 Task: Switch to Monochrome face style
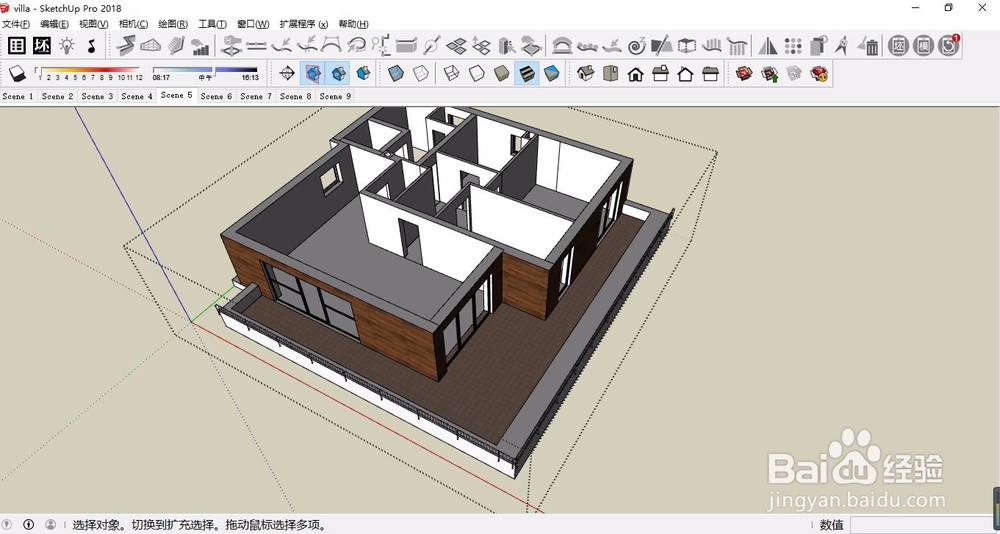[552, 73]
